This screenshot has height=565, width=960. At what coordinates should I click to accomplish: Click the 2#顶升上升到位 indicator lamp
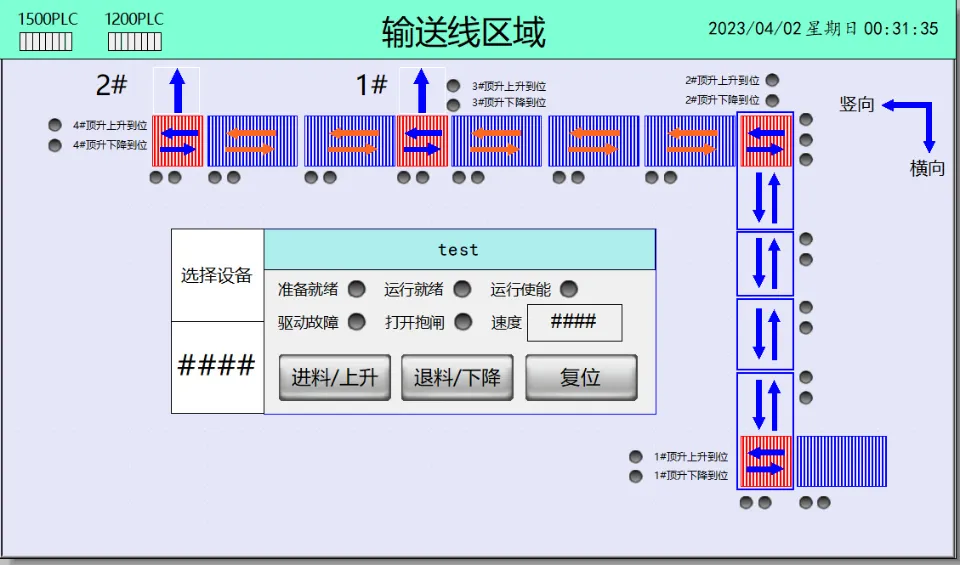pos(773,80)
